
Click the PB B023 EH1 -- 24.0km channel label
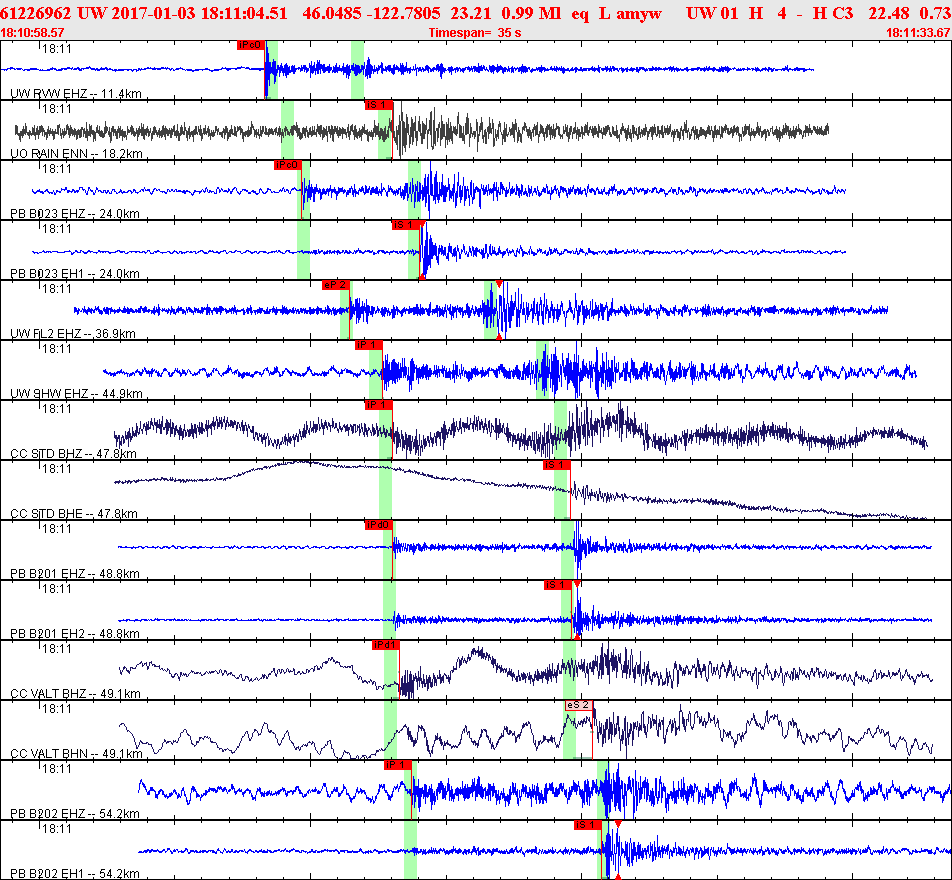coord(75,274)
